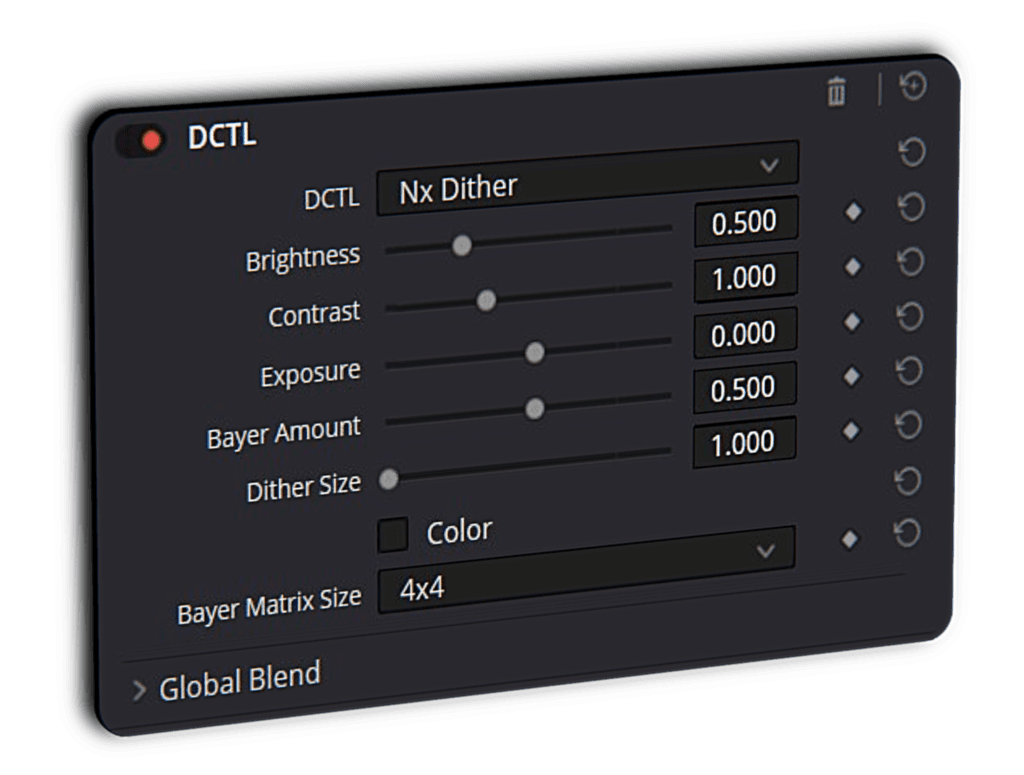This screenshot has height=775, width=1024.
Task: Reset the Color checkbox setting
Action: click(908, 481)
